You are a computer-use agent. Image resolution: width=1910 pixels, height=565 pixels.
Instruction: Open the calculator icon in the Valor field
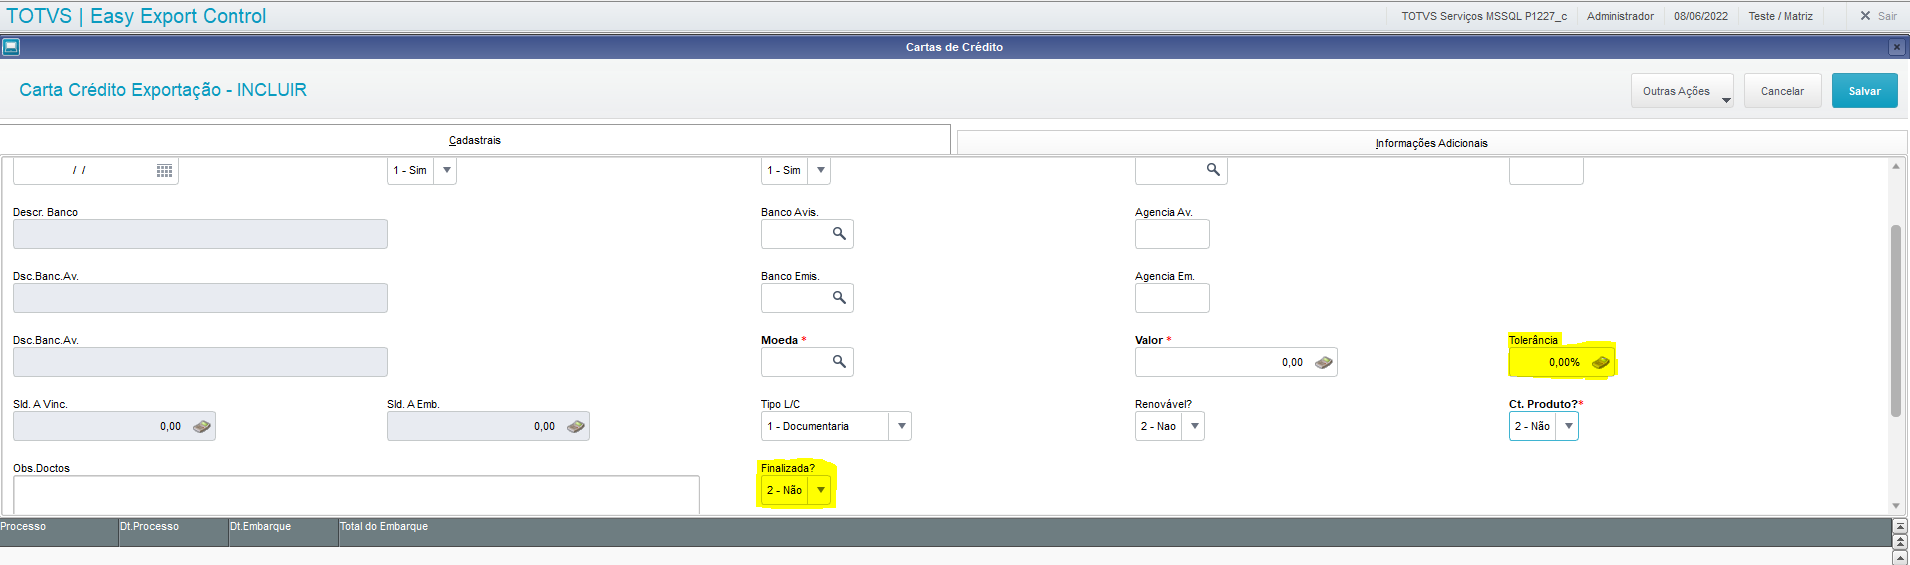tap(1324, 362)
